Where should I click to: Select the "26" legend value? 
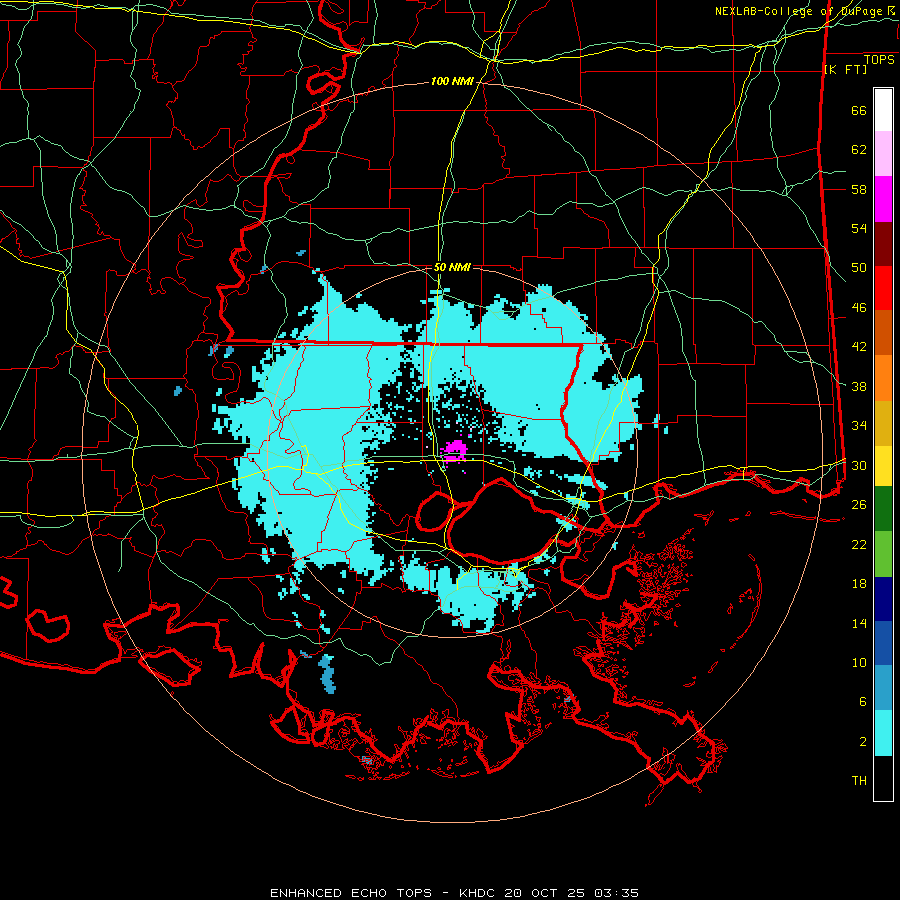[859, 505]
